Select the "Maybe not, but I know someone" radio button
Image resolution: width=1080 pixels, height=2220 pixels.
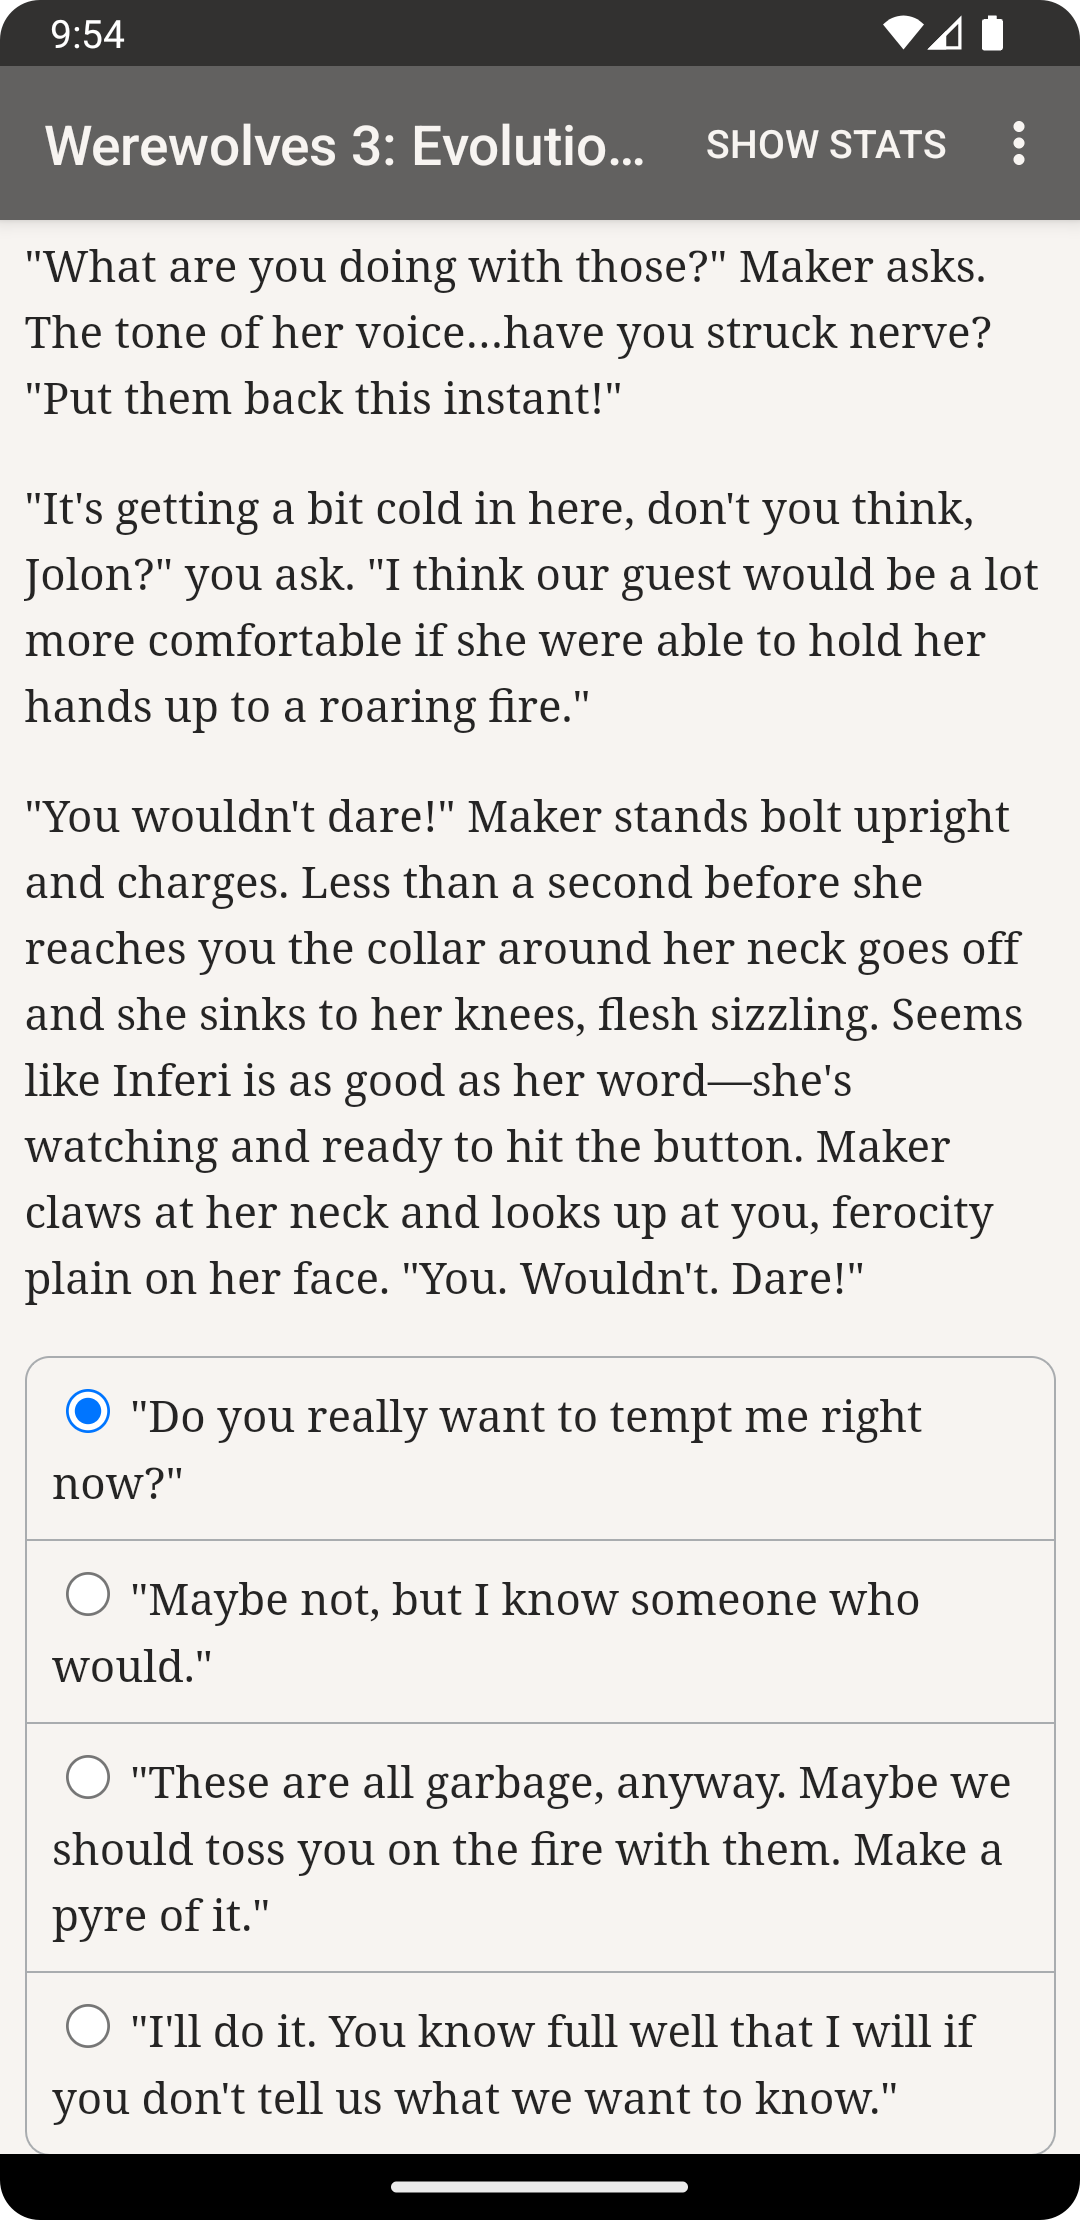(x=88, y=1594)
